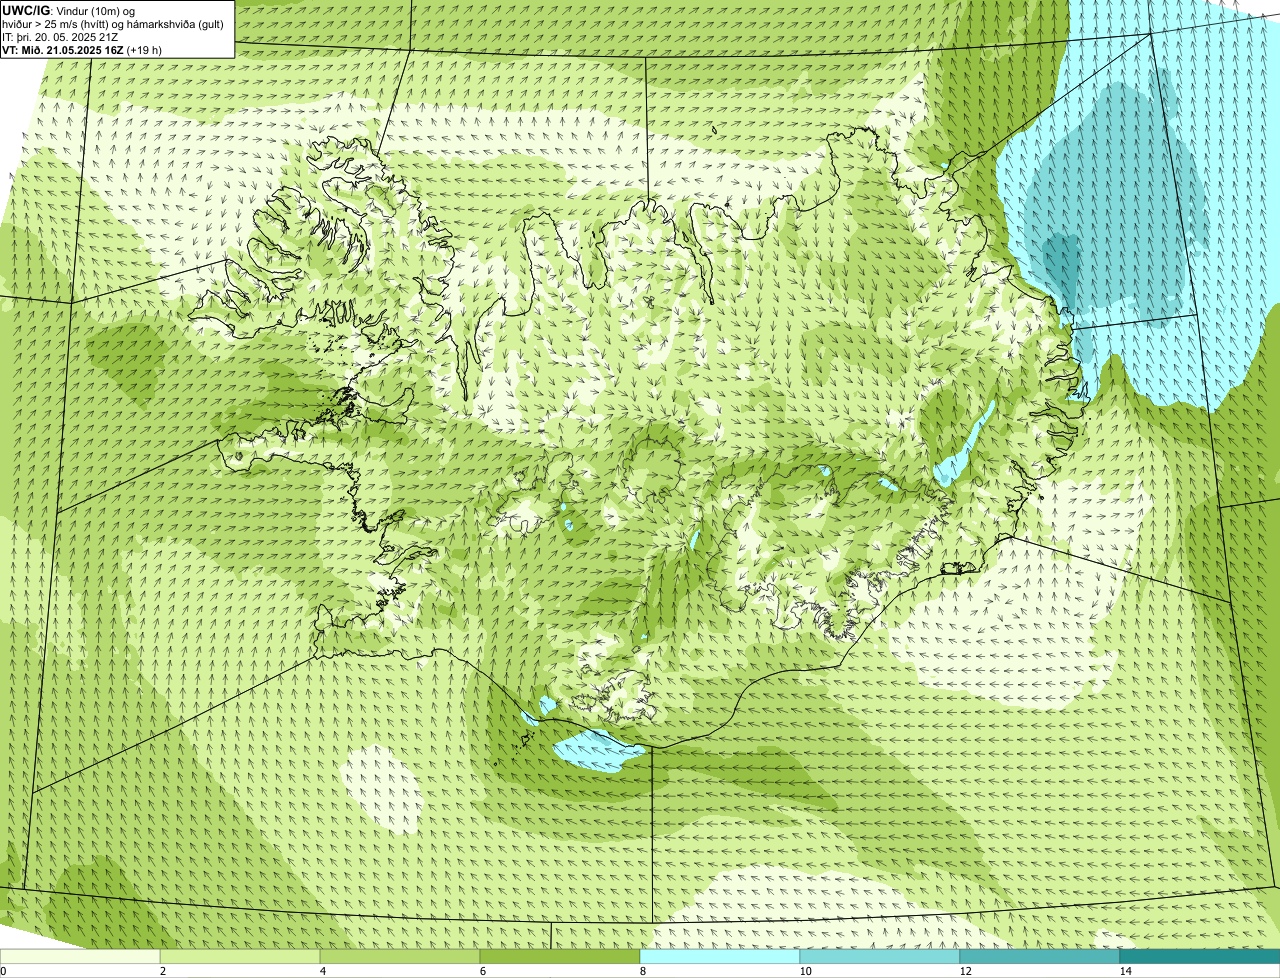Click the legend scale label "12"
Viewport: 1280px width, 978px height.
tap(965, 971)
